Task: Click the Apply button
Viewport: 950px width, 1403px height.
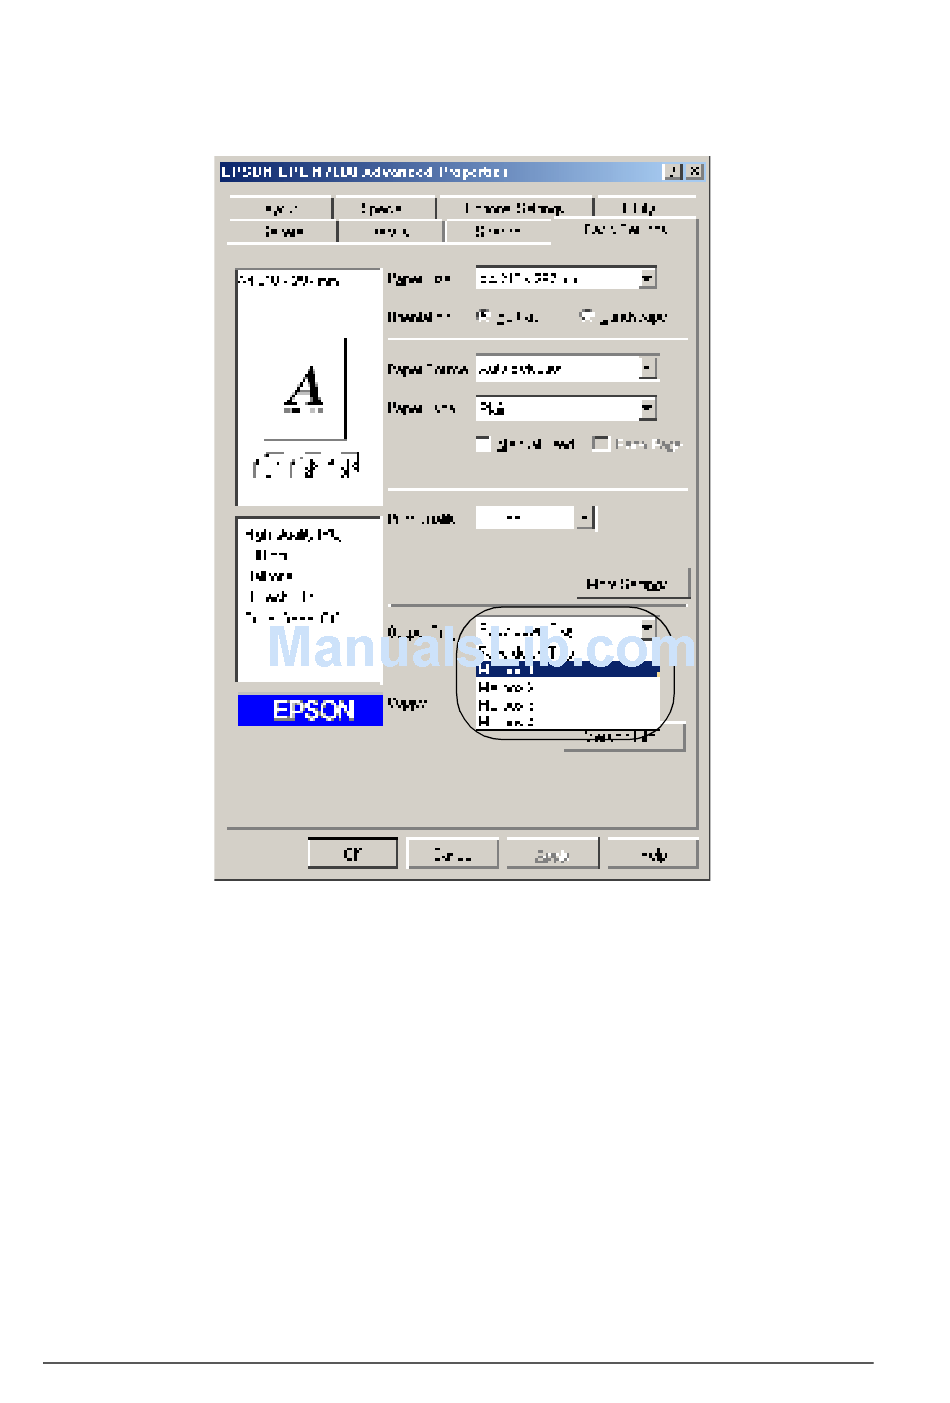Action: [553, 854]
